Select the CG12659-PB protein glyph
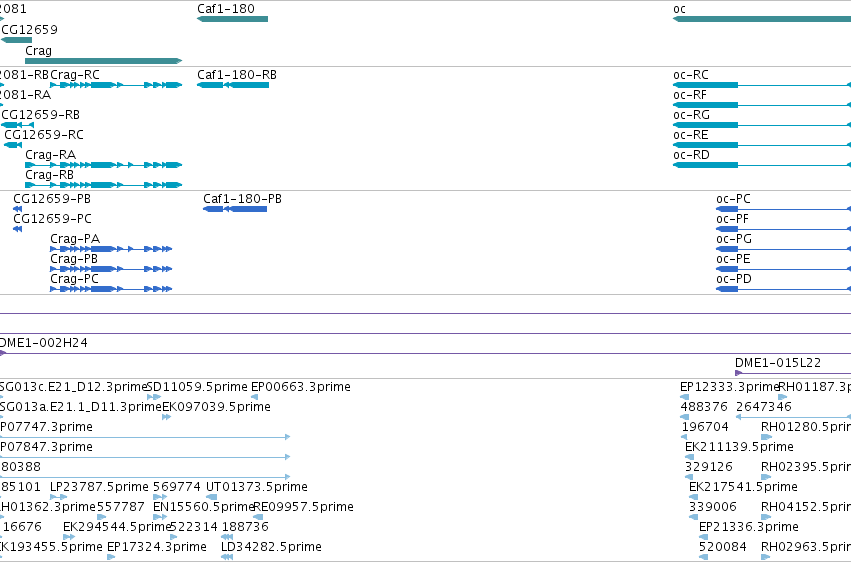851x562 pixels. tap(17, 209)
